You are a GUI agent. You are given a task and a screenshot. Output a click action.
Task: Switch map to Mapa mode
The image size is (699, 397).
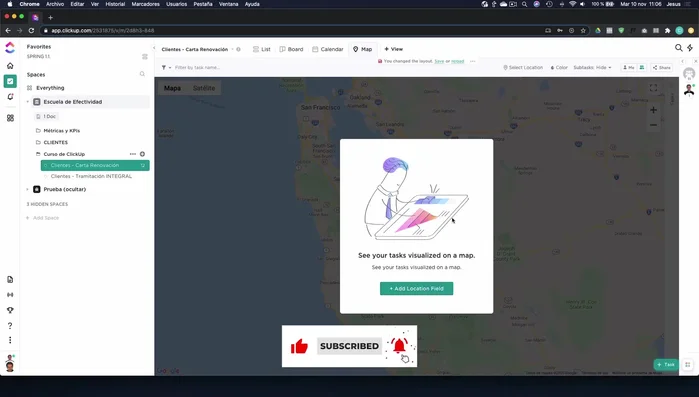[x=172, y=88]
